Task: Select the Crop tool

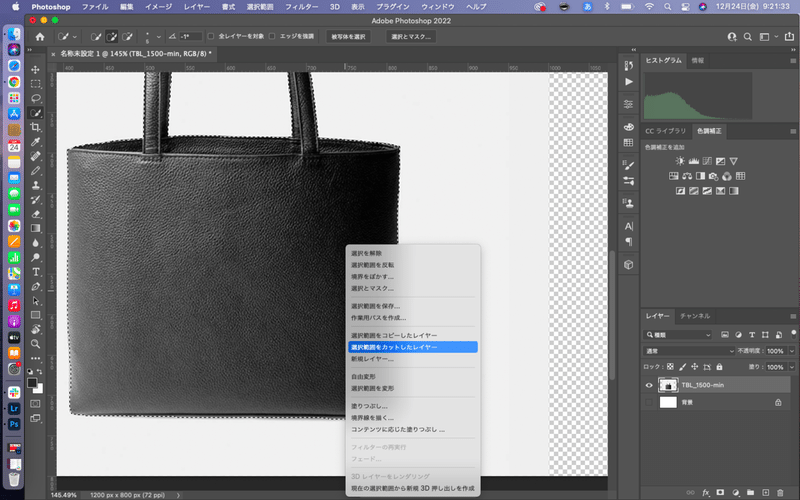Action: tap(36, 127)
